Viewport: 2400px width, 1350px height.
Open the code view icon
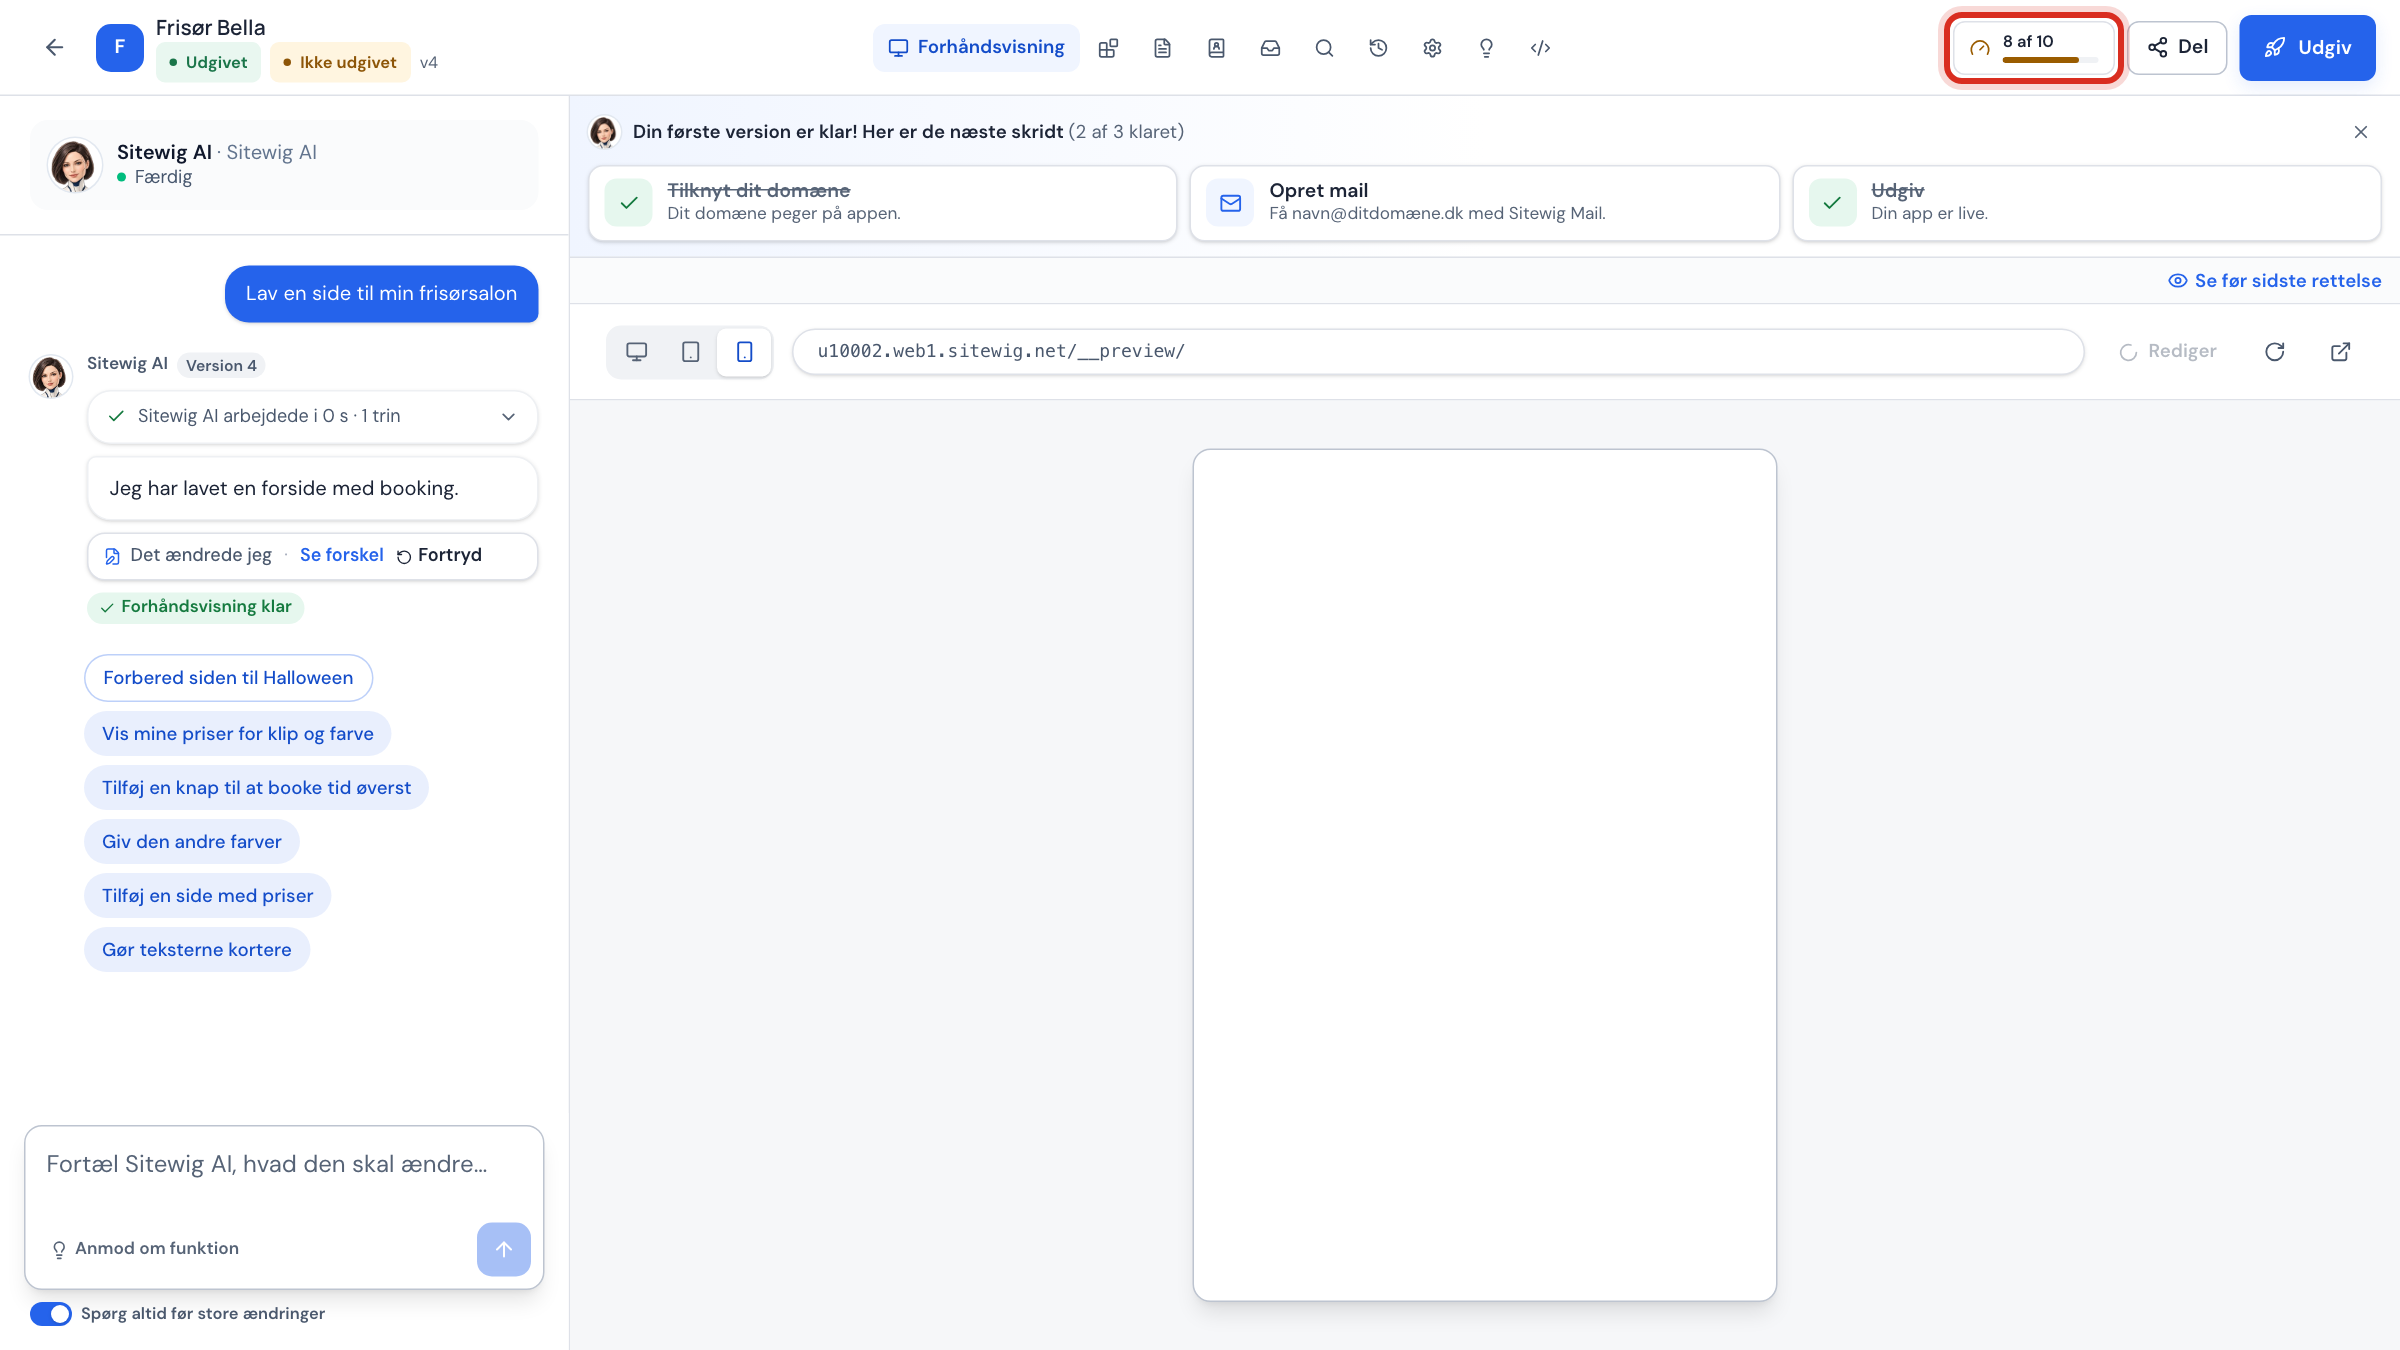(x=1540, y=48)
